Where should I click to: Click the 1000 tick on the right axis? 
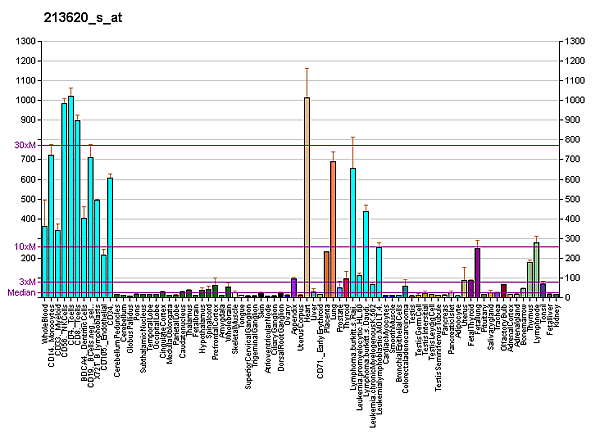(x=576, y=101)
